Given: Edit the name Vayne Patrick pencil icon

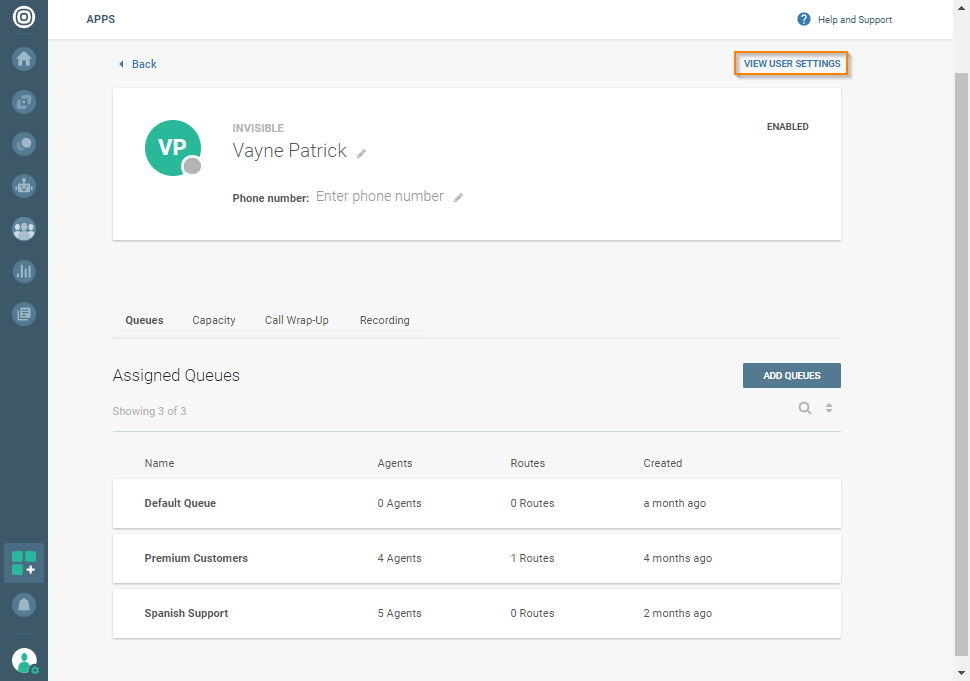Looking at the screenshot, I should point(362,153).
